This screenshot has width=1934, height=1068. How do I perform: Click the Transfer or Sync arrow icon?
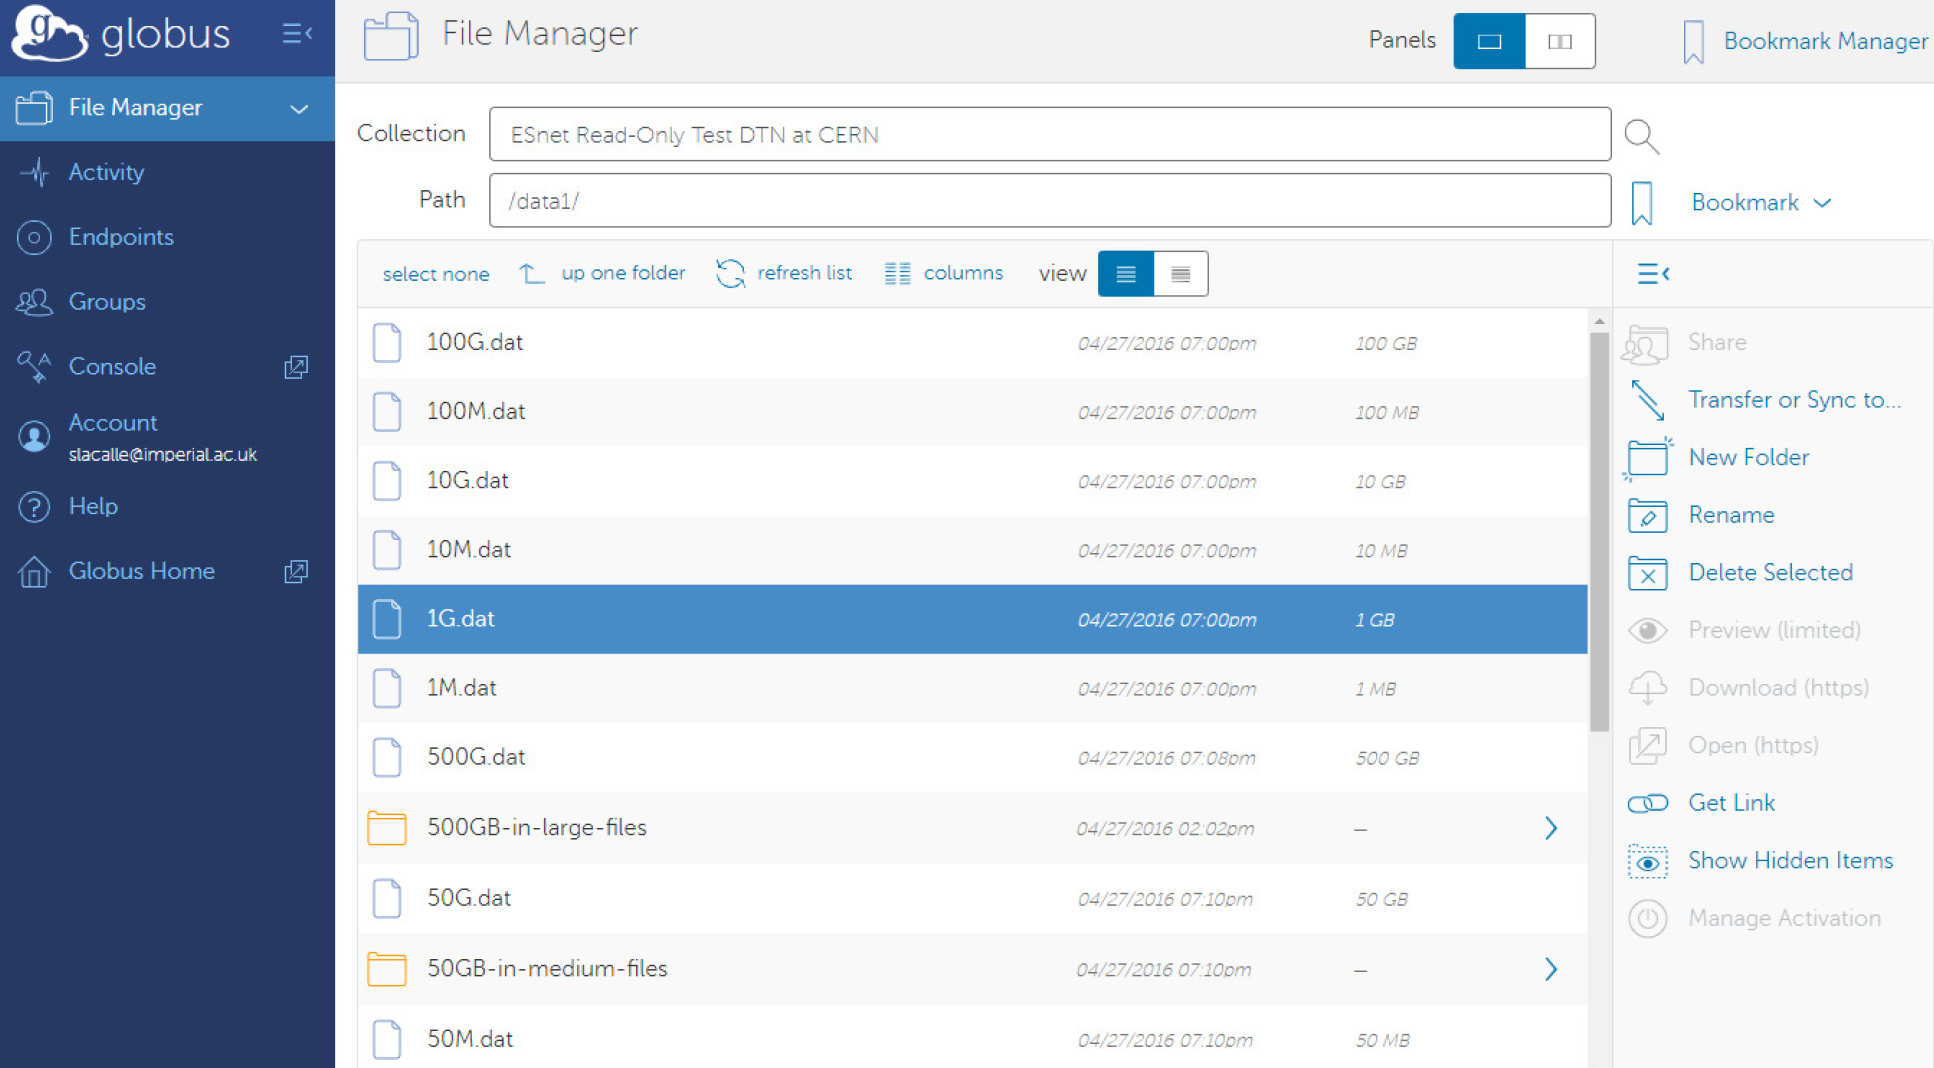(1647, 400)
